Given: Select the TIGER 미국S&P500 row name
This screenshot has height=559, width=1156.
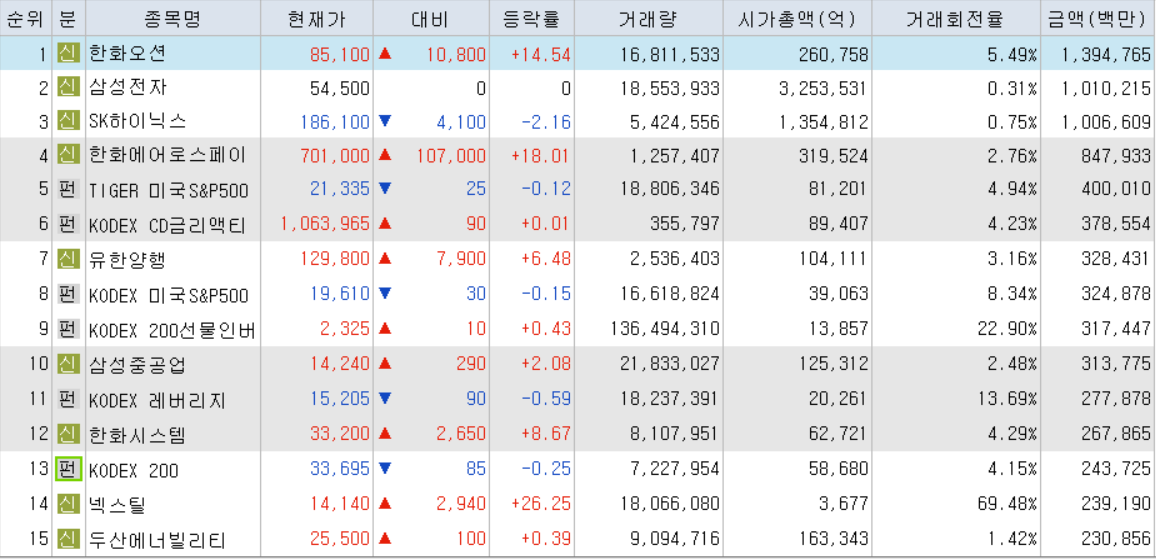Looking at the screenshot, I should point(169,190).
